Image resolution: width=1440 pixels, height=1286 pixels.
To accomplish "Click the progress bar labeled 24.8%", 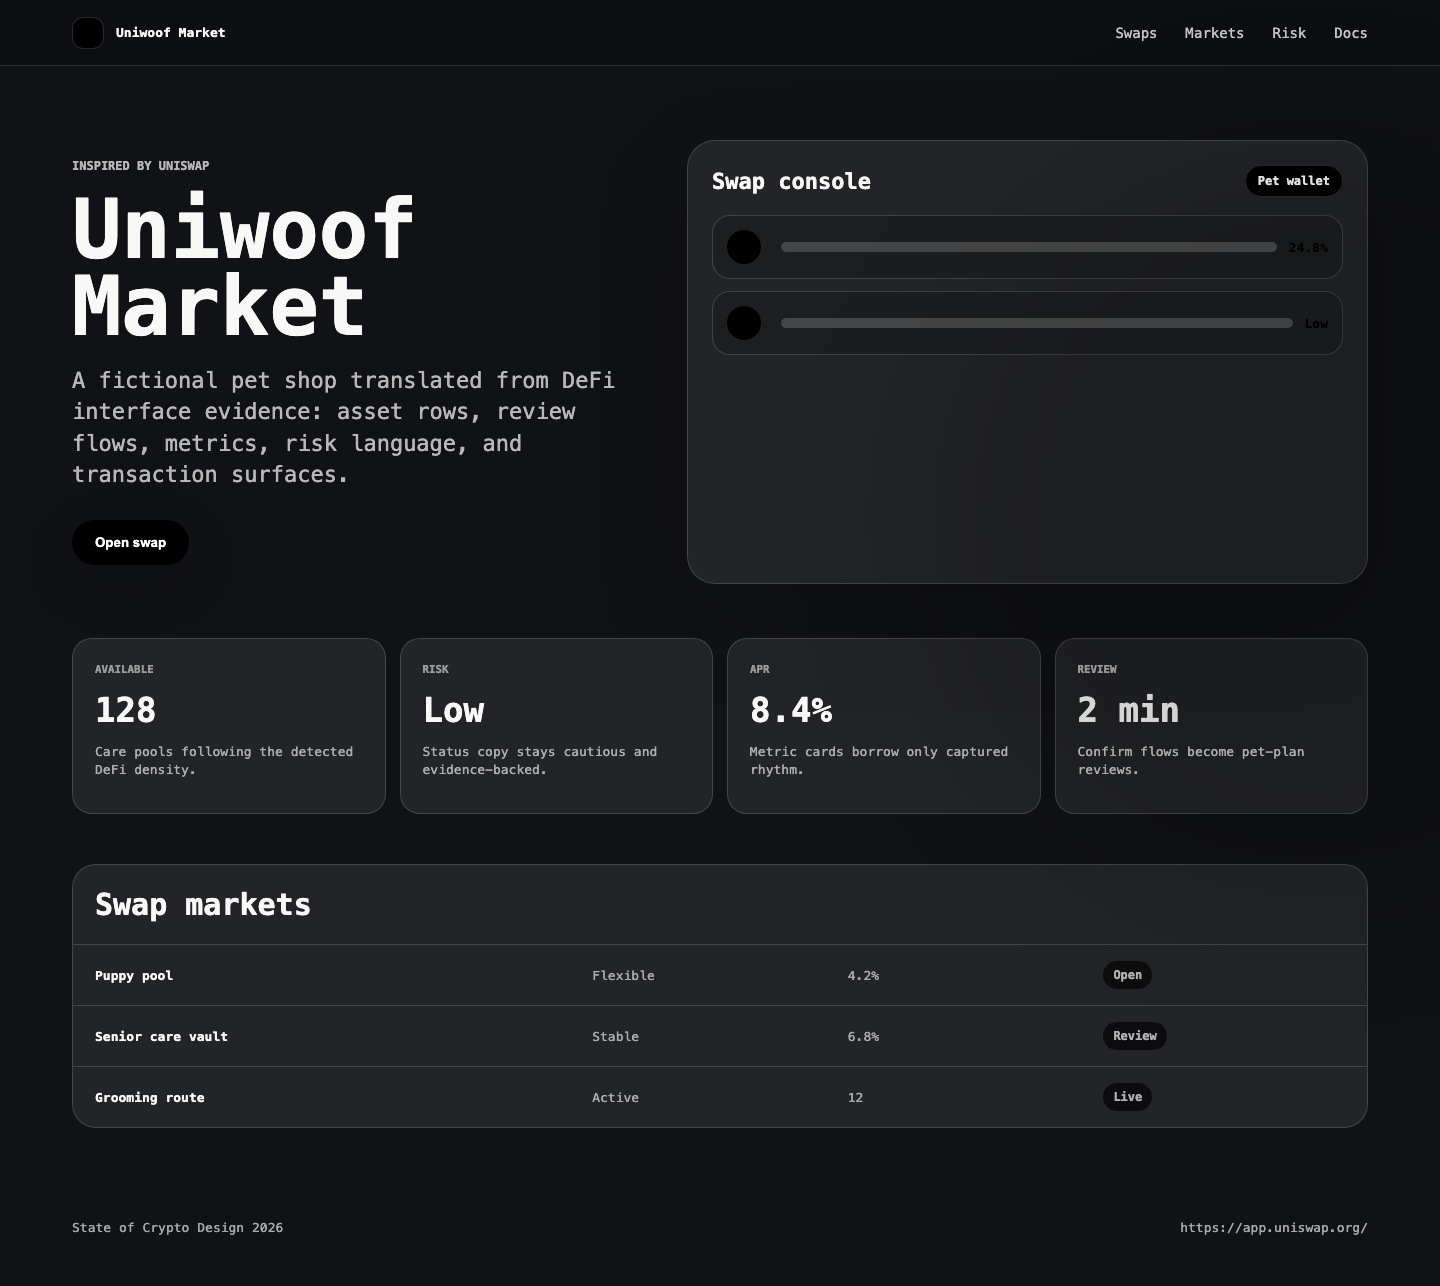I will click(1029, 247).
